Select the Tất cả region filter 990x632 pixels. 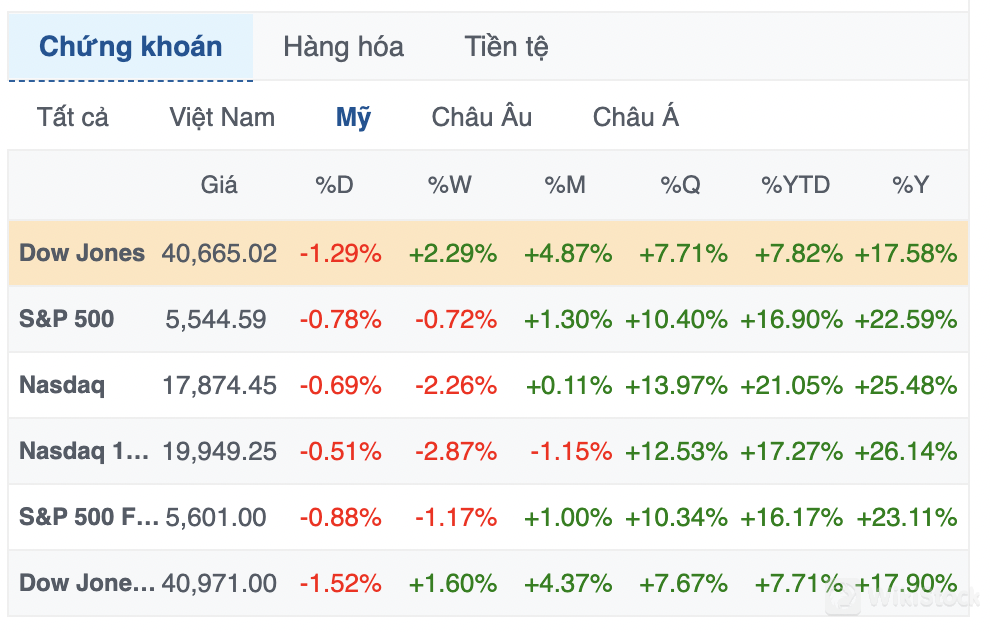tap(73, 118)
